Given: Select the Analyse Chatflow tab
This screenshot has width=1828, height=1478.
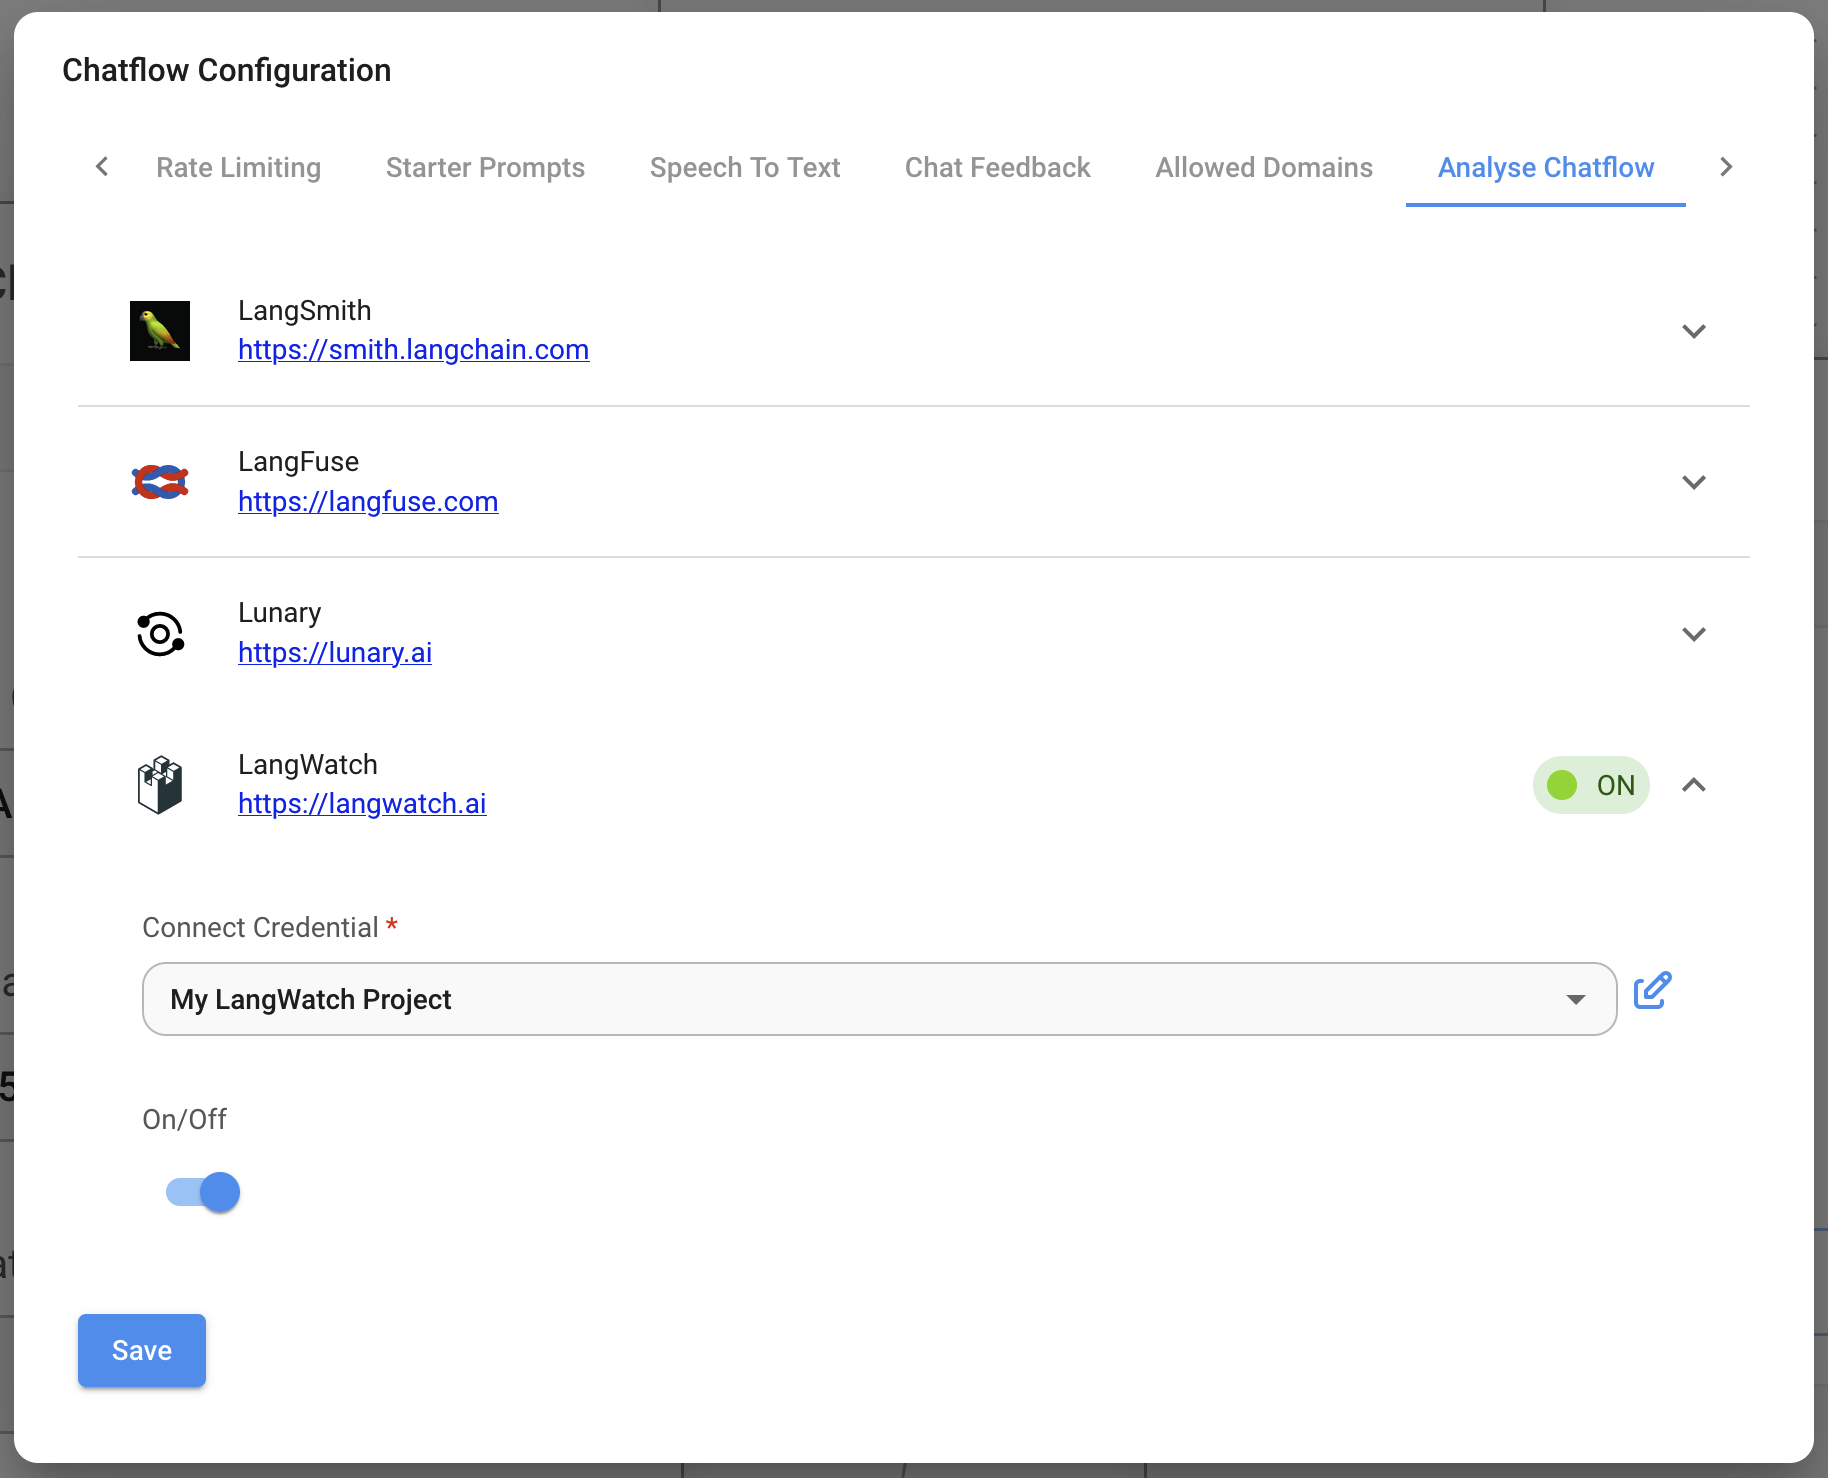Looking at the screenshot, I should point(1546,167).
